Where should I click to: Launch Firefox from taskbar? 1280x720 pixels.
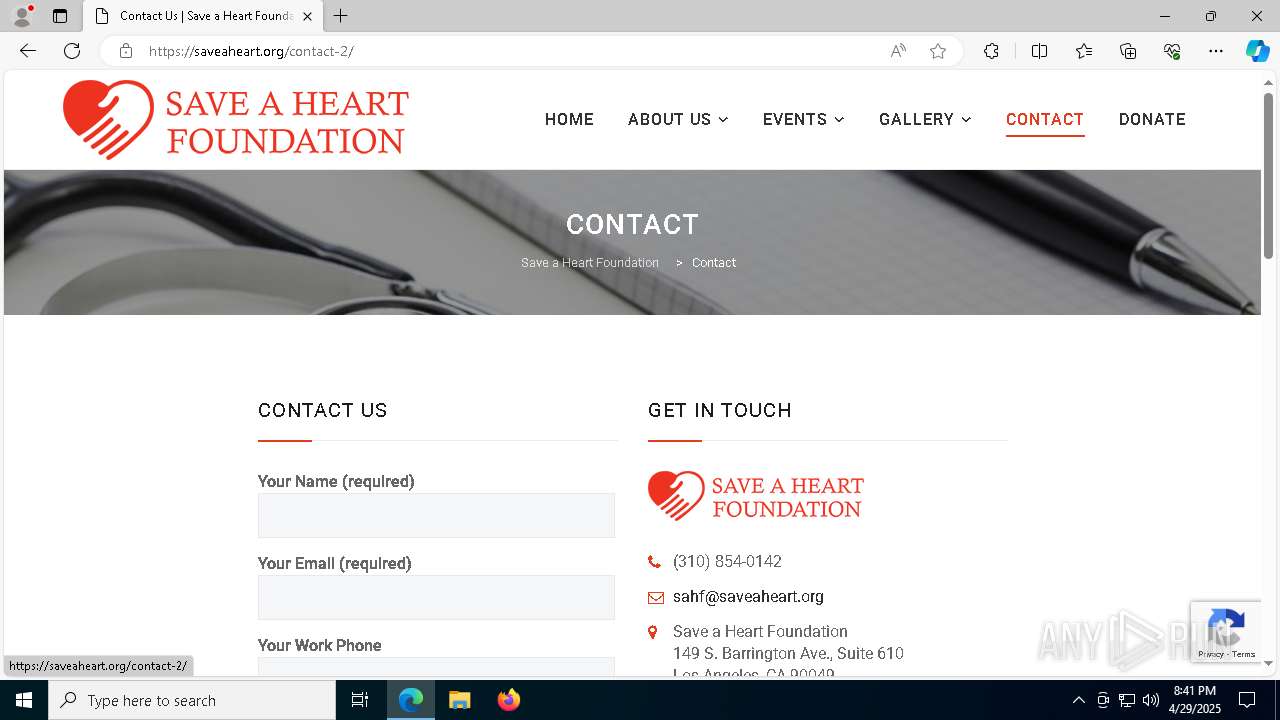[x=509, y=700]
